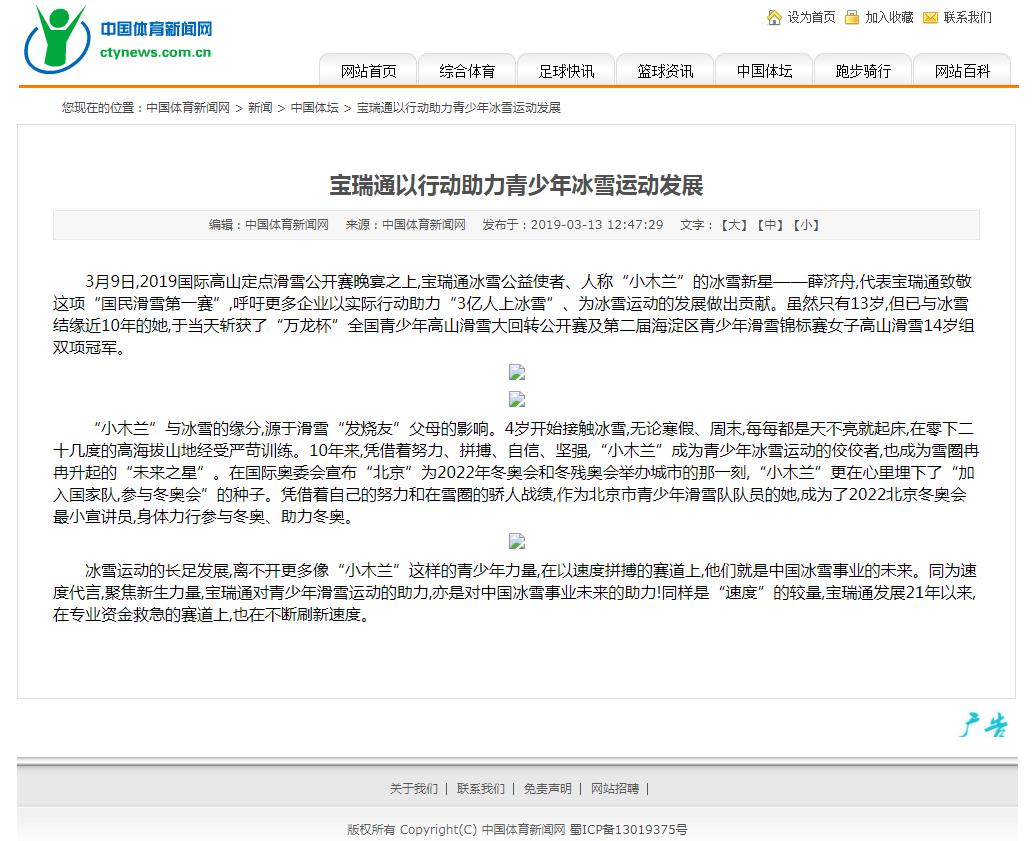The width and height of the screenshot is (1033, 841).
Task: Click 新闻 in the breadcrumb
Action: (260, 107)
